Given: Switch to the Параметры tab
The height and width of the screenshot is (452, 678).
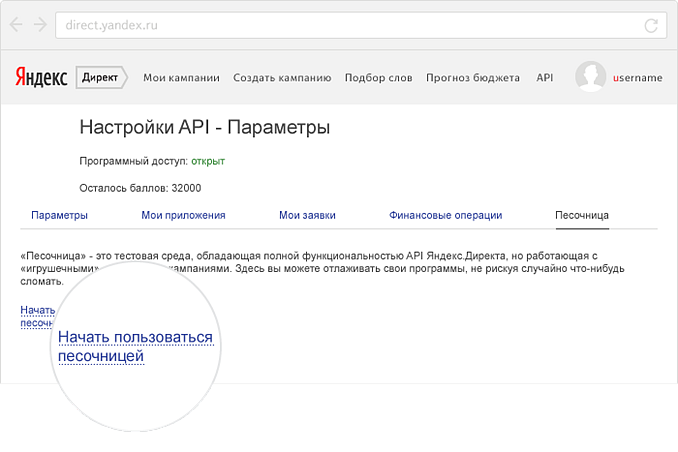Looking at the screenshot, I should pos(59,215).
